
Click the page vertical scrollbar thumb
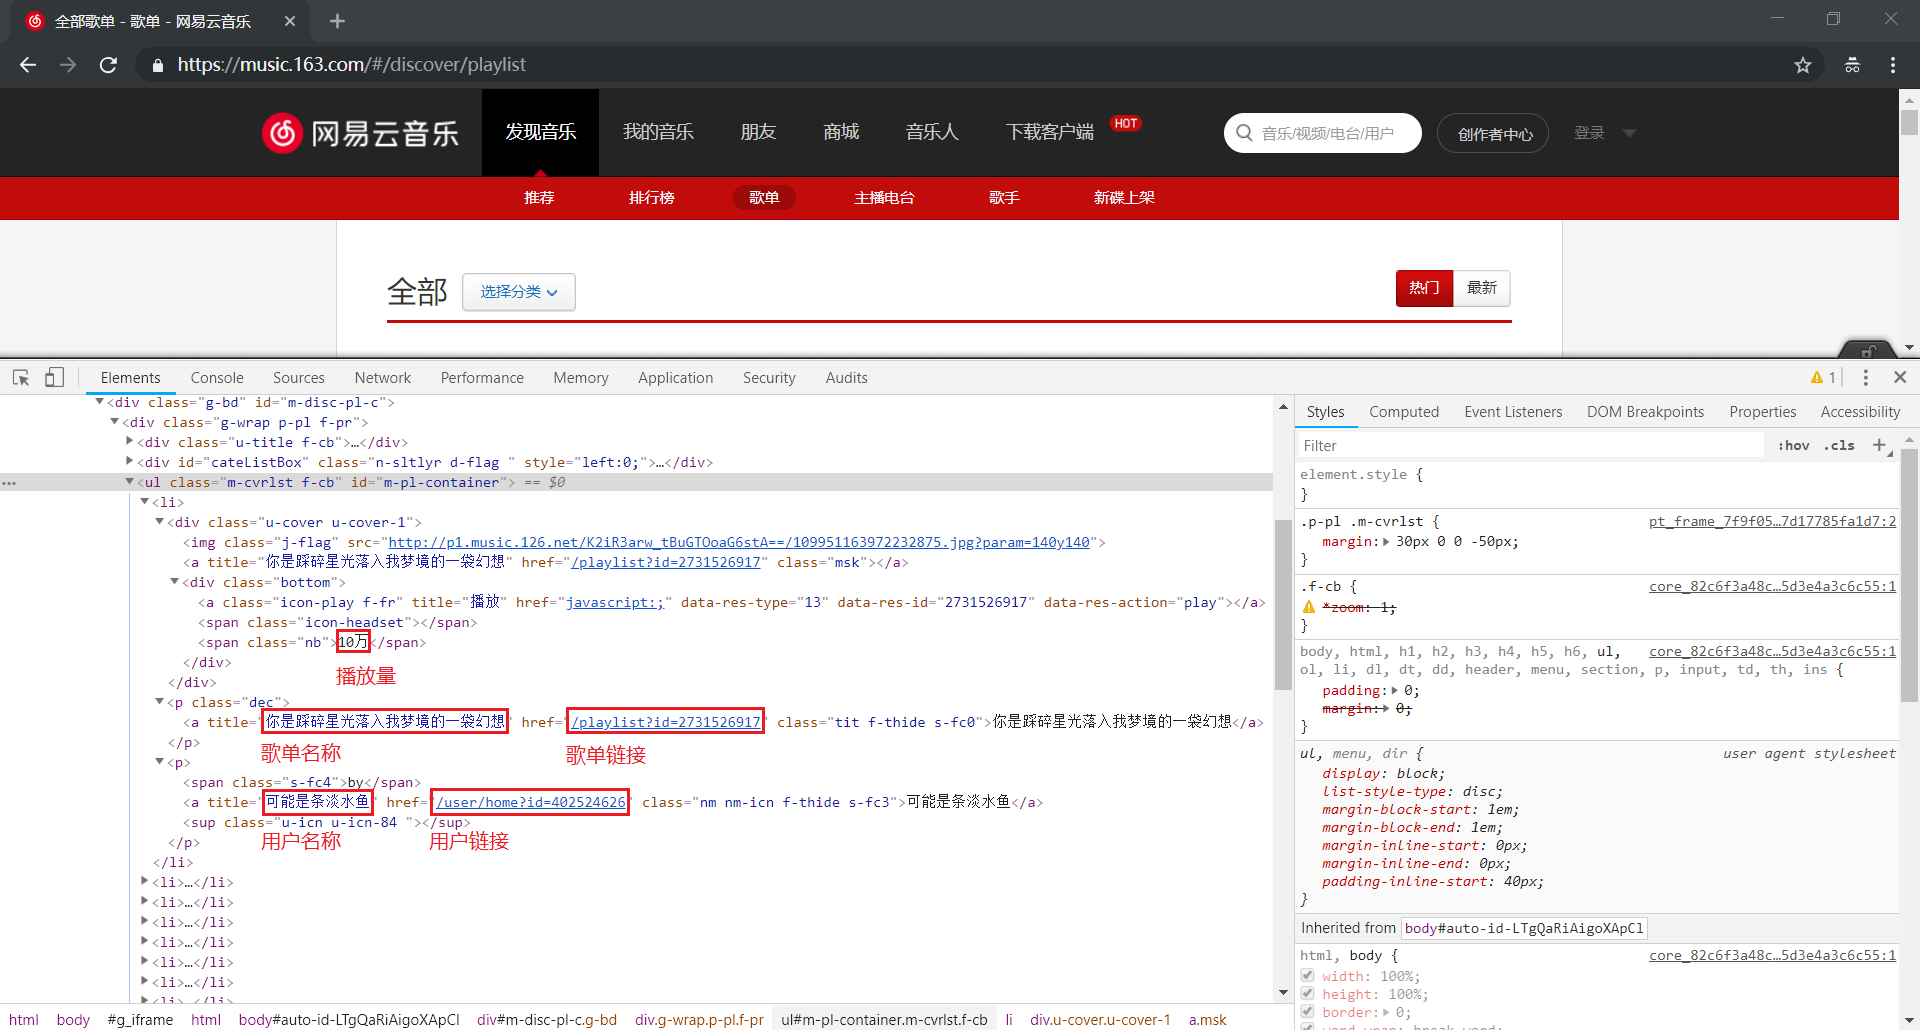coord(1909,122)
